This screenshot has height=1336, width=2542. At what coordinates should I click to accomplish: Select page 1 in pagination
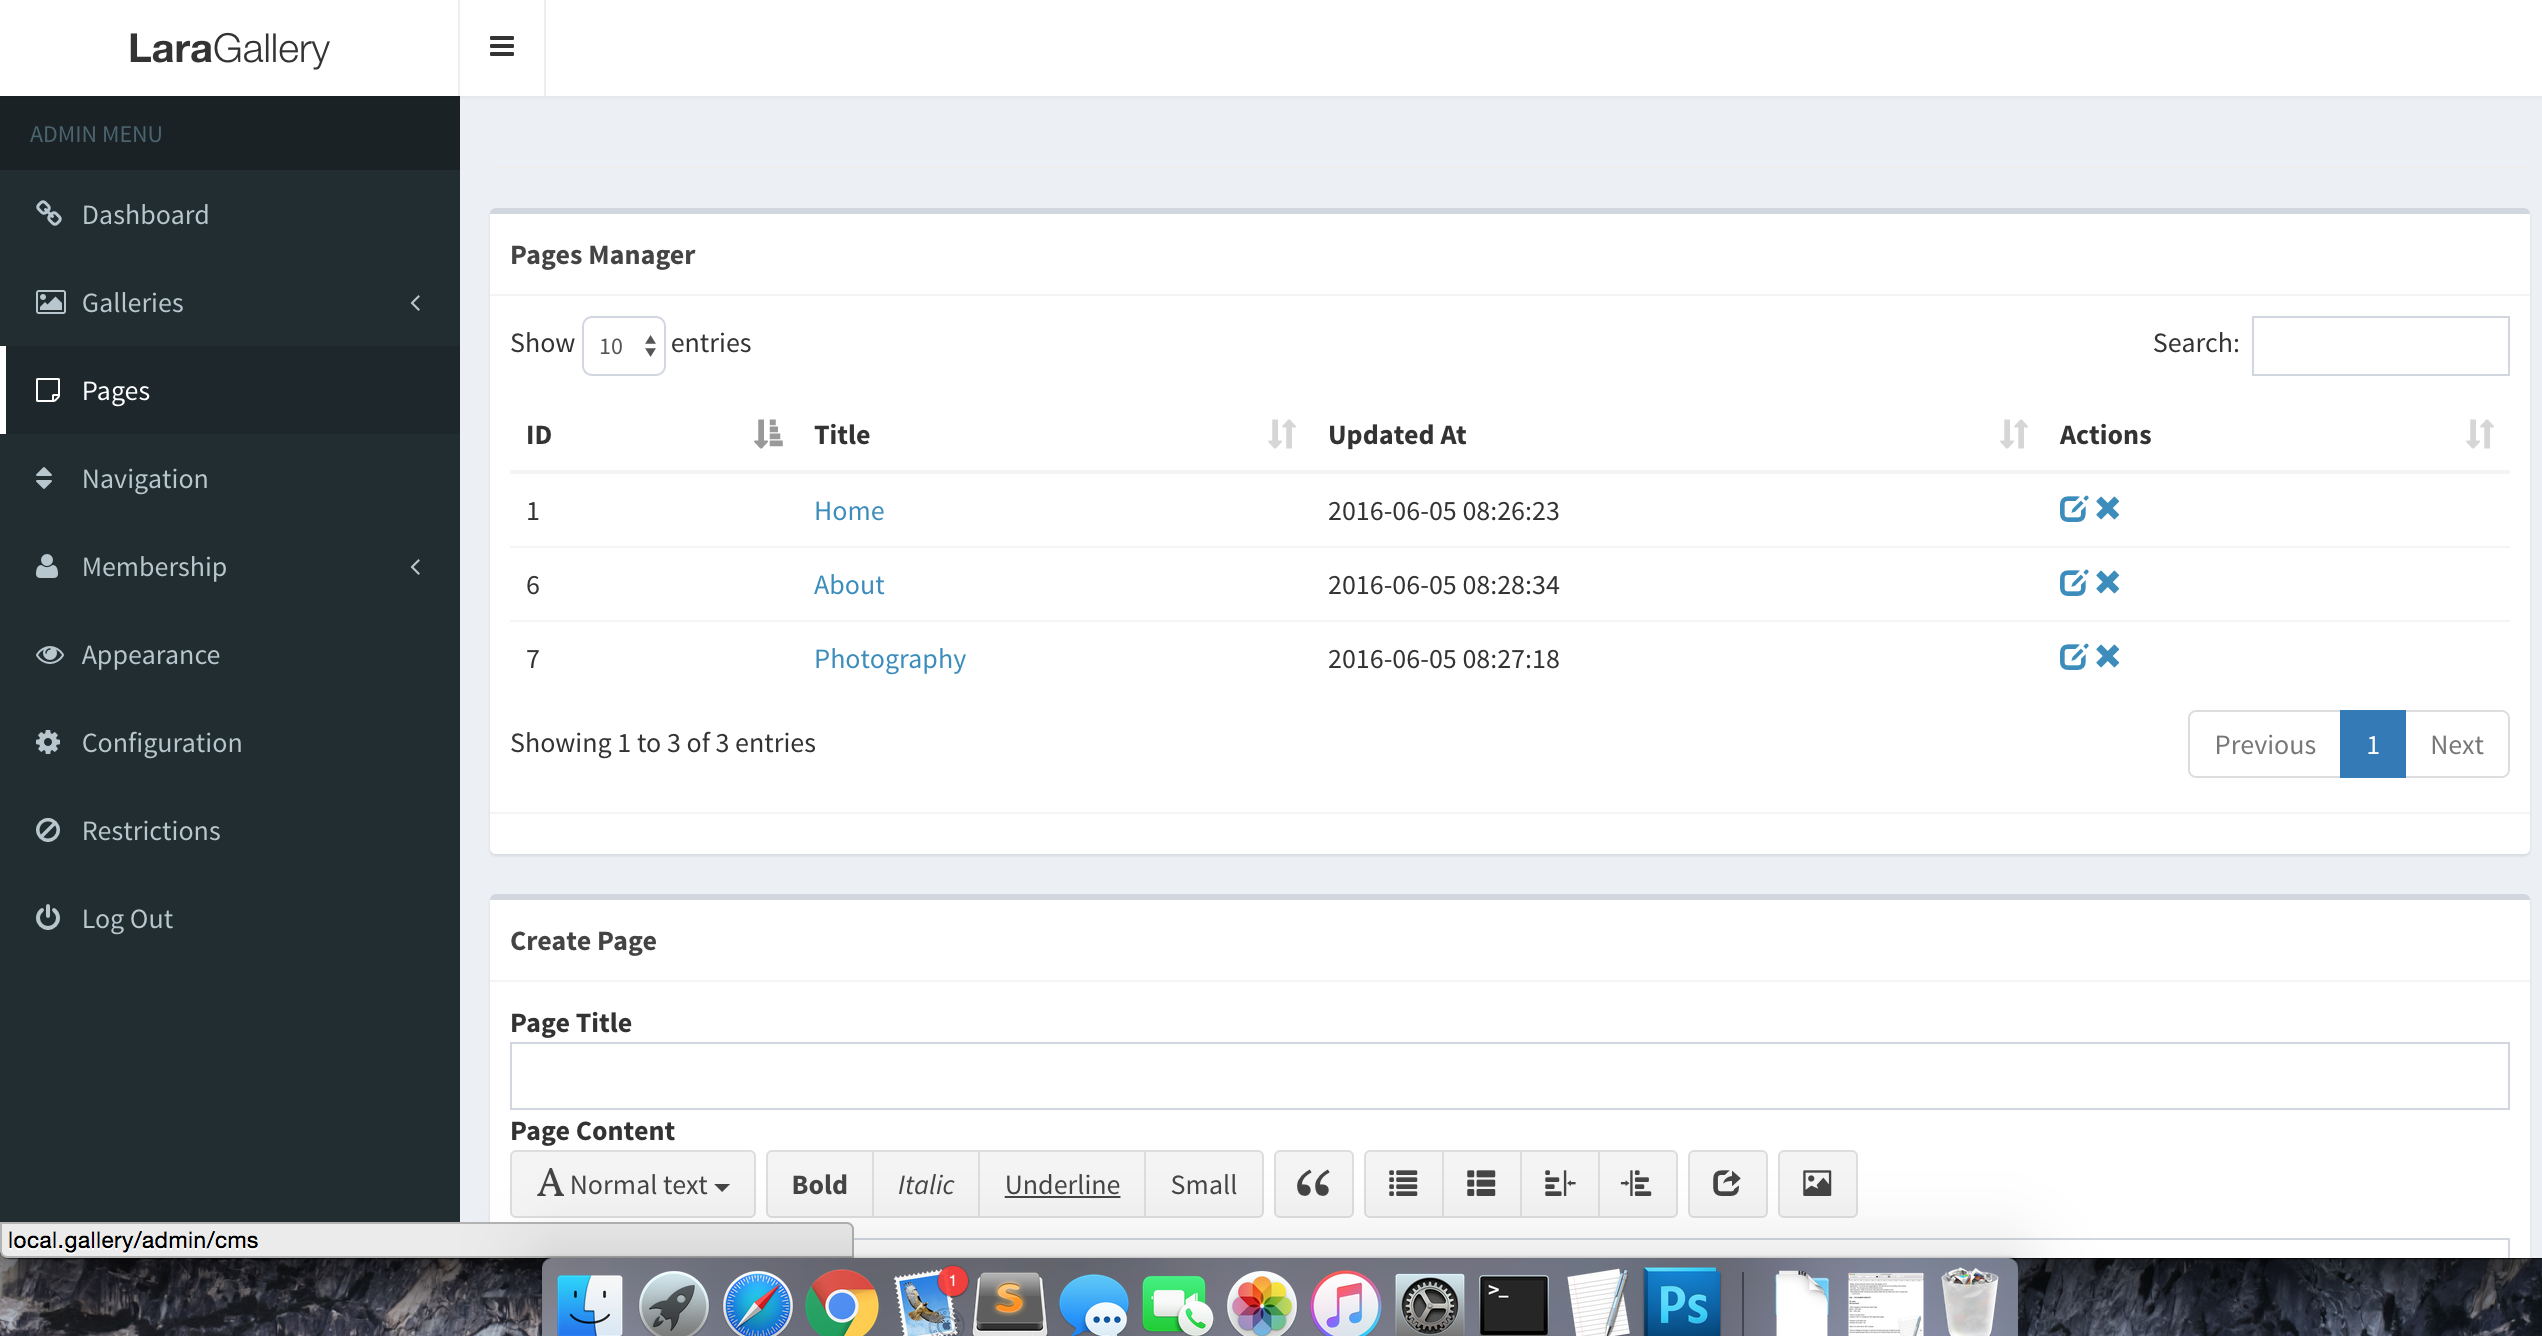2373,744
